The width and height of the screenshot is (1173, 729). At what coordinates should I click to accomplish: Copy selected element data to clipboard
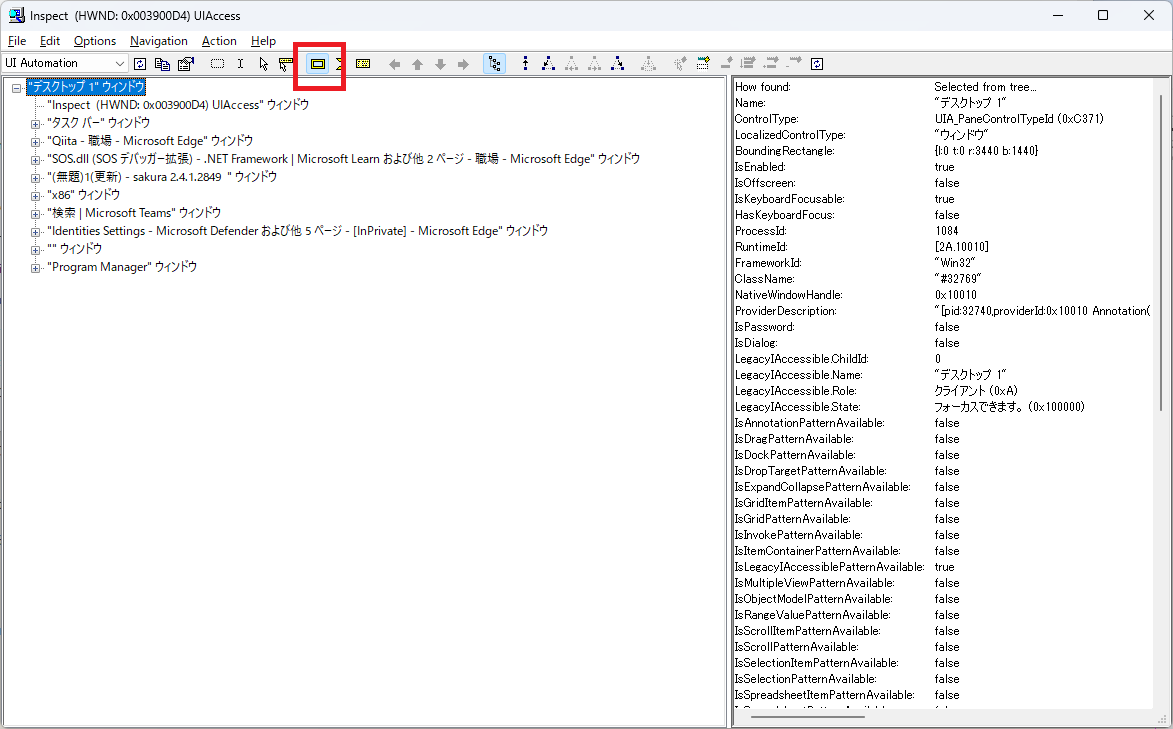tap(162, 63)
